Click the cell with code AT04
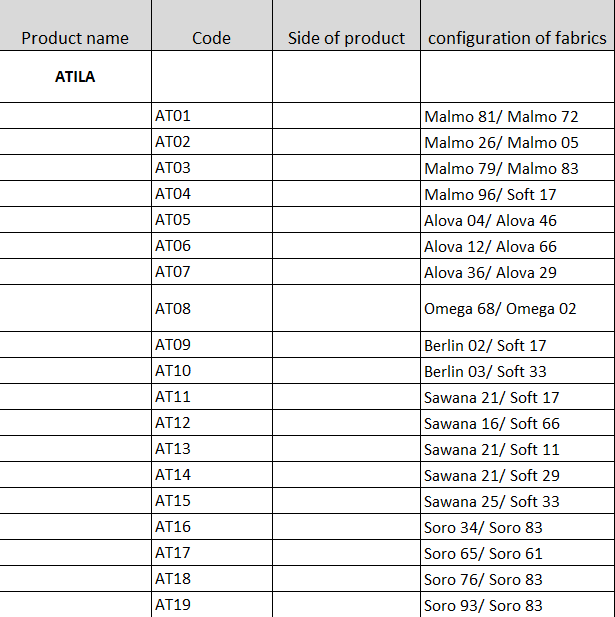This screenshot has width=615, height=617. click(x=211, y=194)
